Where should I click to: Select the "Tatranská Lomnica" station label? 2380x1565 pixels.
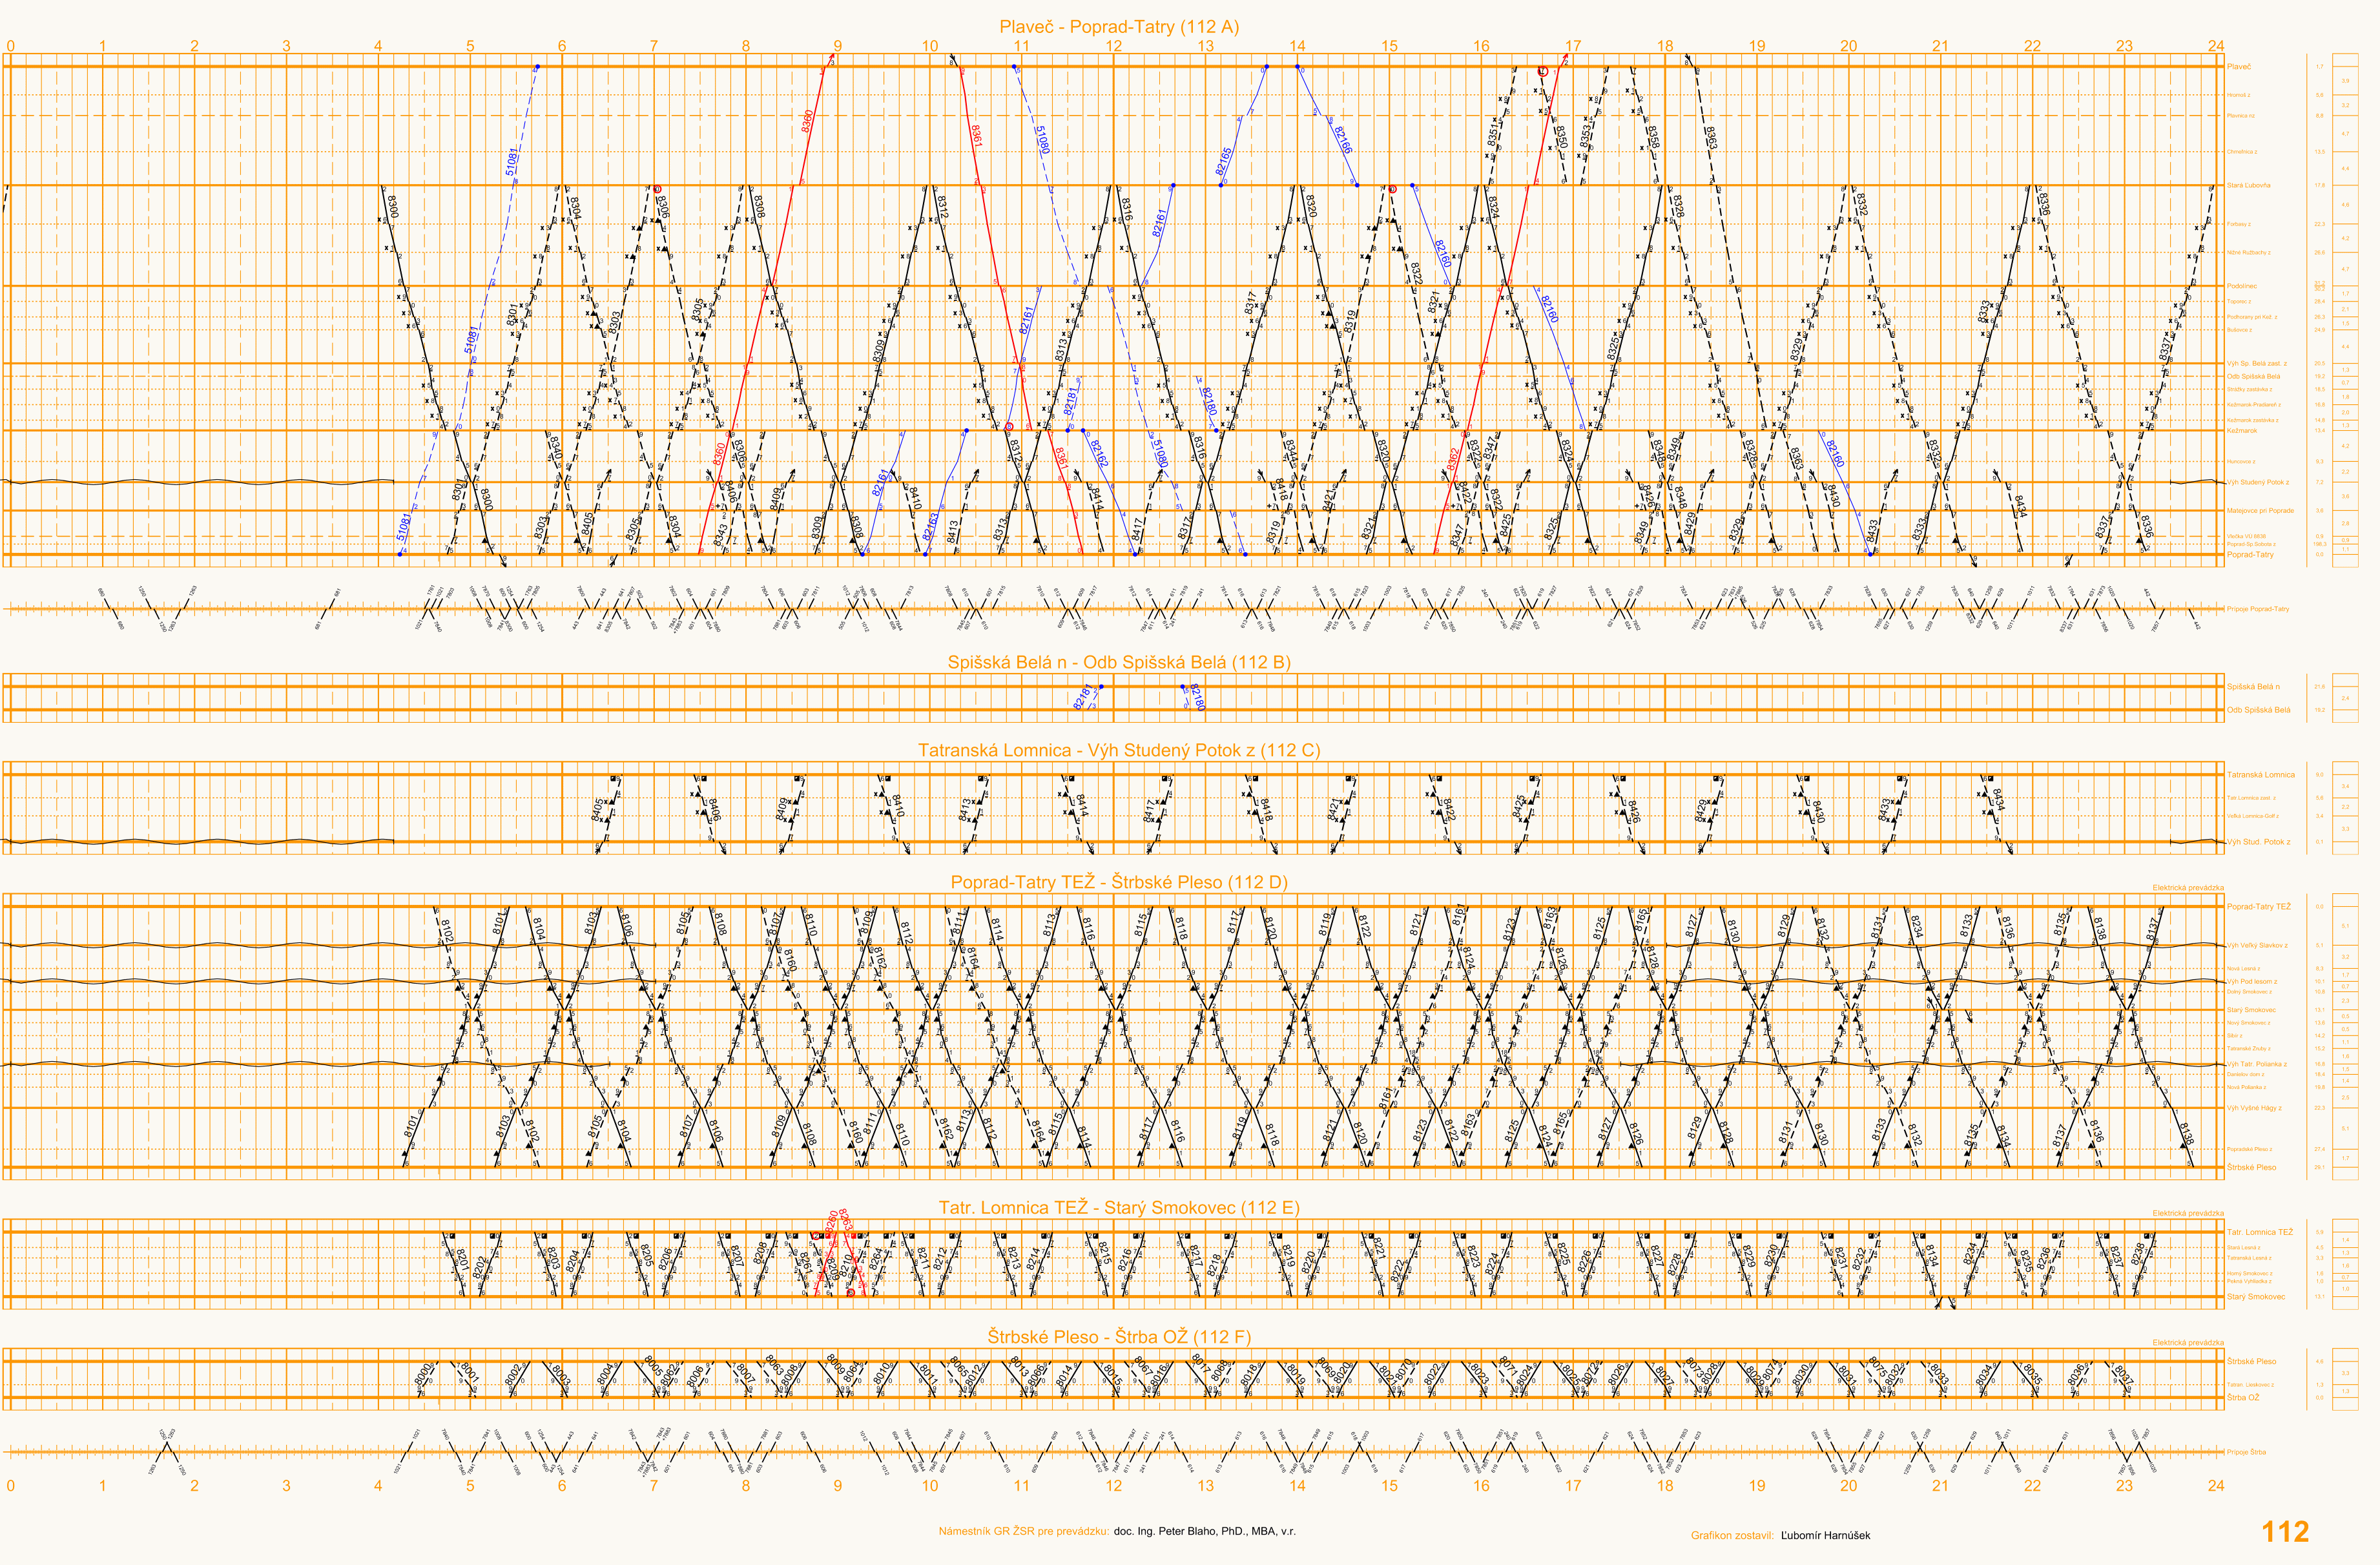coord(2260,775)
